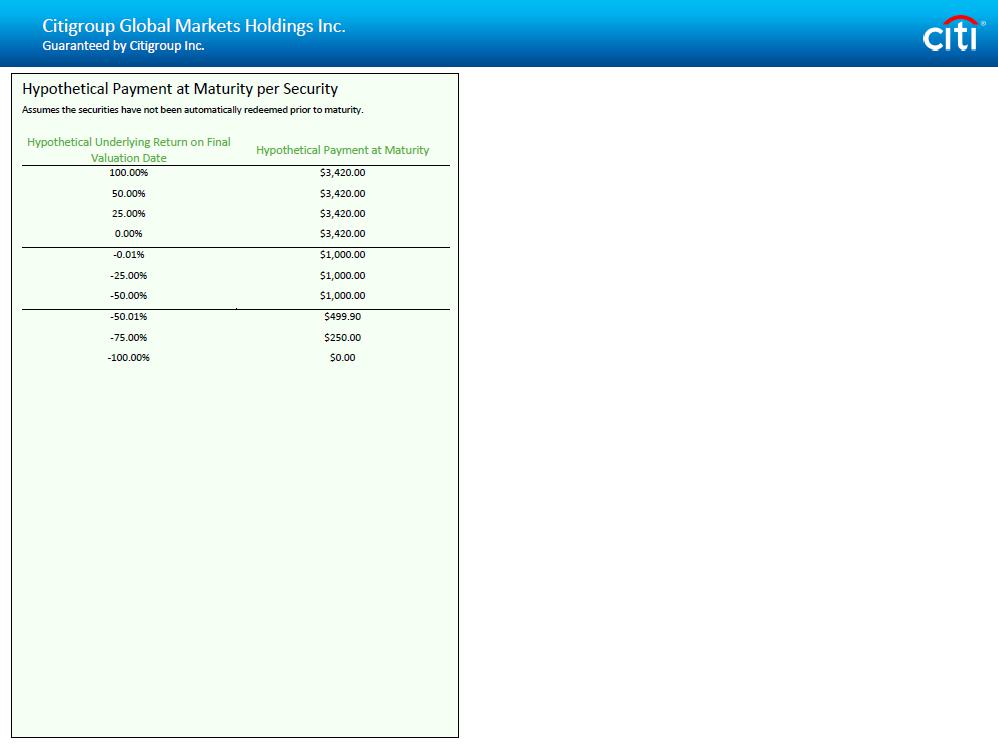Click the 'Guaranteed by Citigroup Inc.' subtitle
The height and width of the screenshot is (751, 998).
coord(123,46)
